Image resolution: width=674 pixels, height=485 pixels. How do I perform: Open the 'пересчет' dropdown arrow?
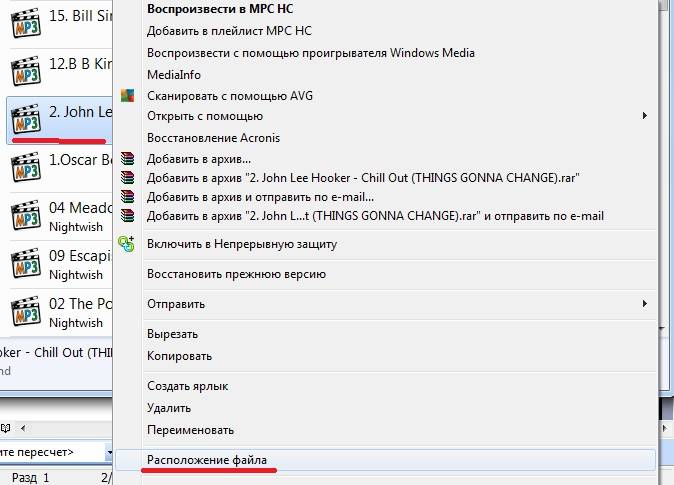[x=108, y=453]
